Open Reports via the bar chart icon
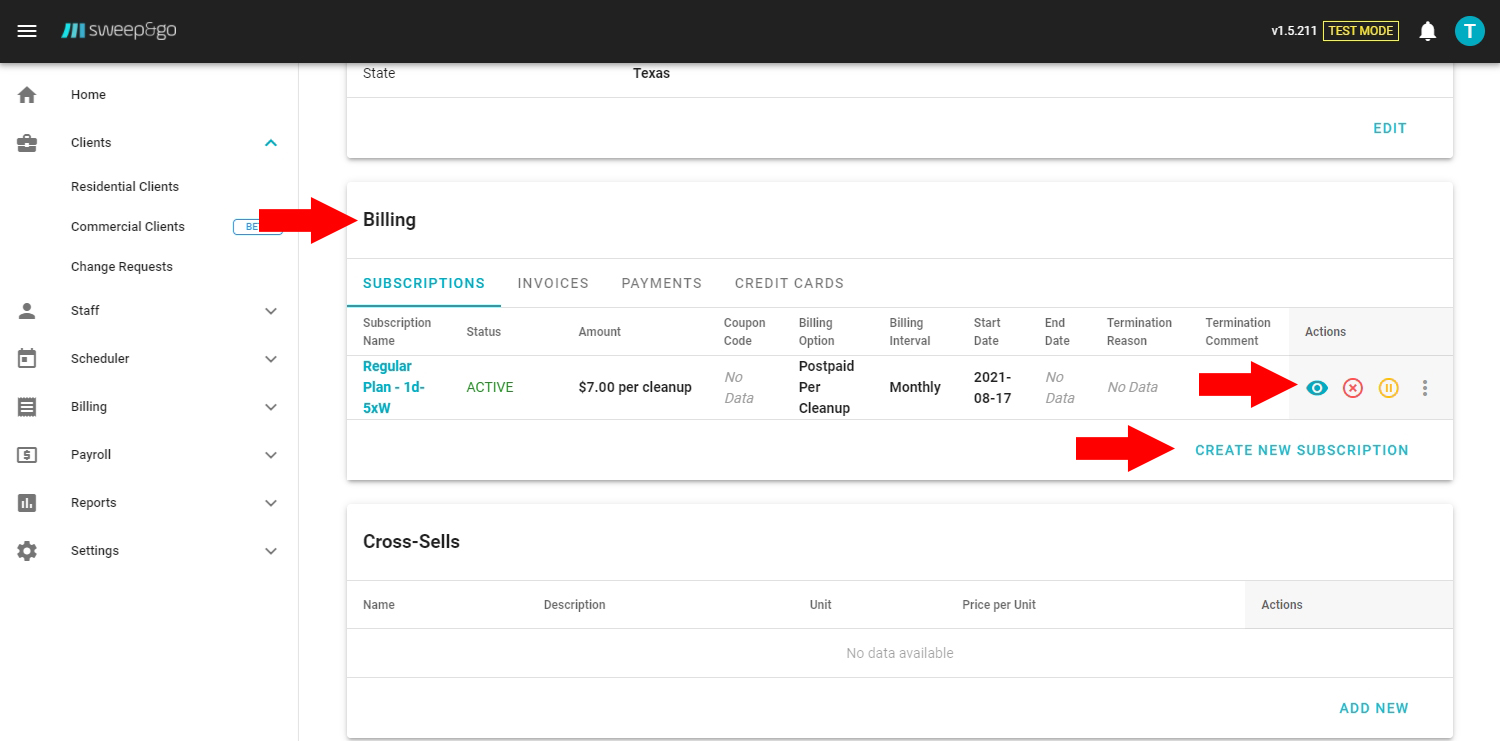This screenshot has width=1500, height=741. tap(26, 502)
